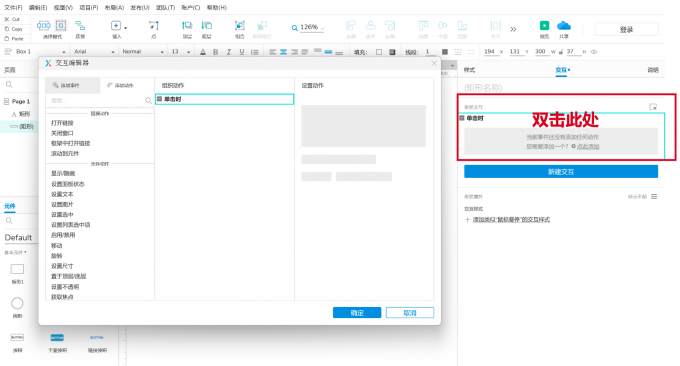The image size is (680, 366).
Task: Open the 帮助(H) menu
Action: tap(216, 7)
